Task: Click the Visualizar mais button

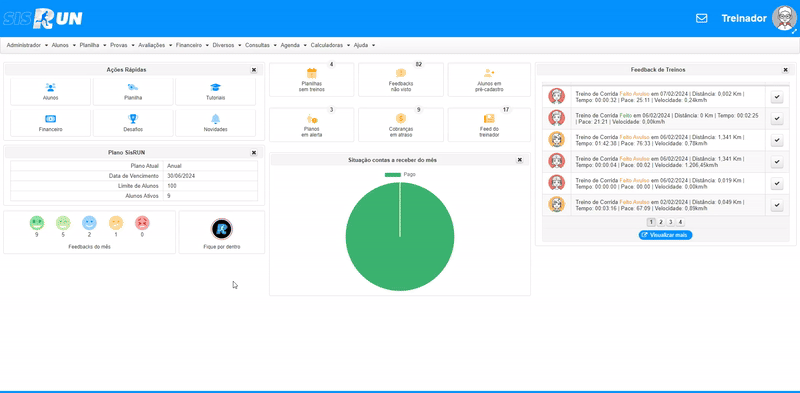Action: 665,235
